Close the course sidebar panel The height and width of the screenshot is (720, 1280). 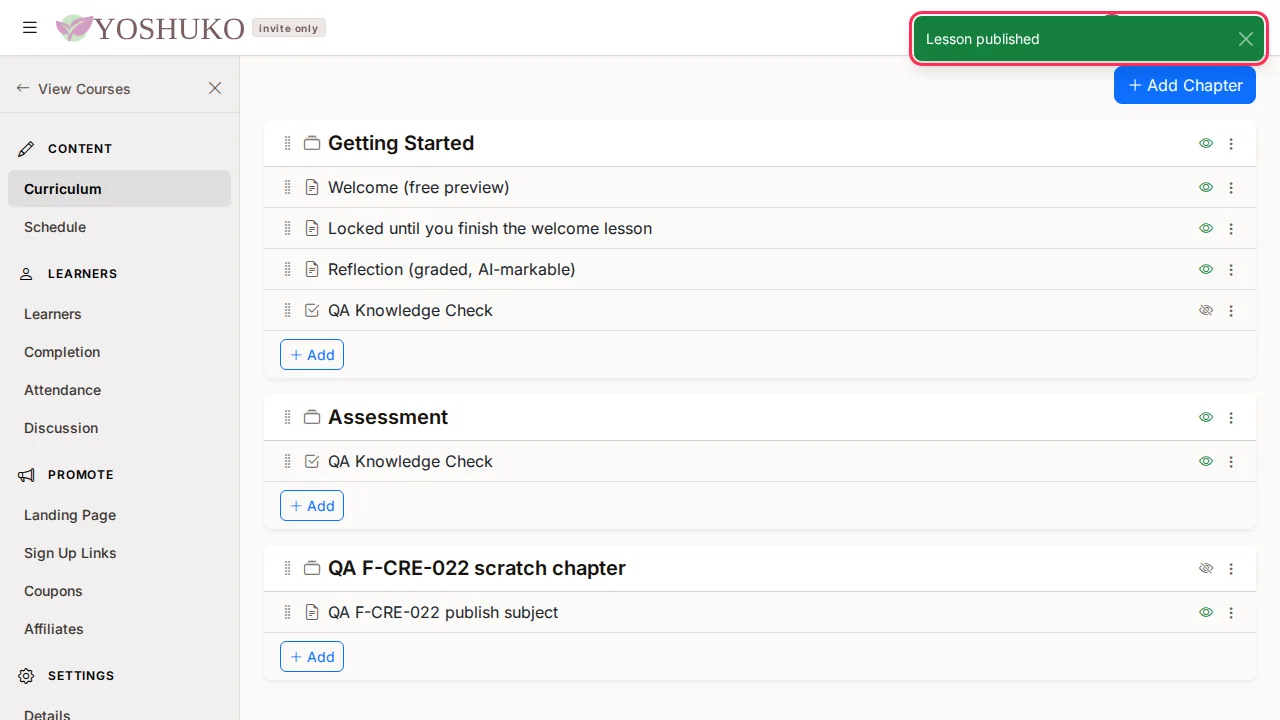tap(215, 88)
